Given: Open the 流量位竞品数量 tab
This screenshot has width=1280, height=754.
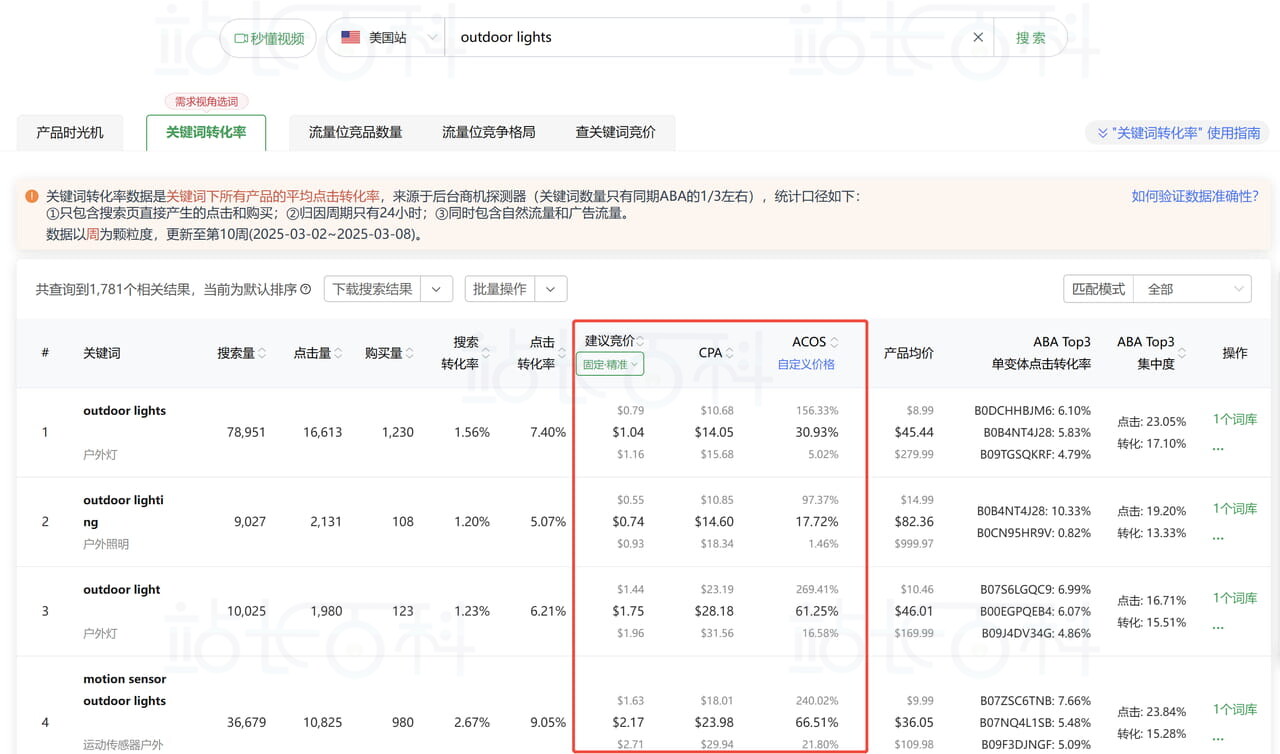Looking at the screenshot, I should [x=355, y=132].
